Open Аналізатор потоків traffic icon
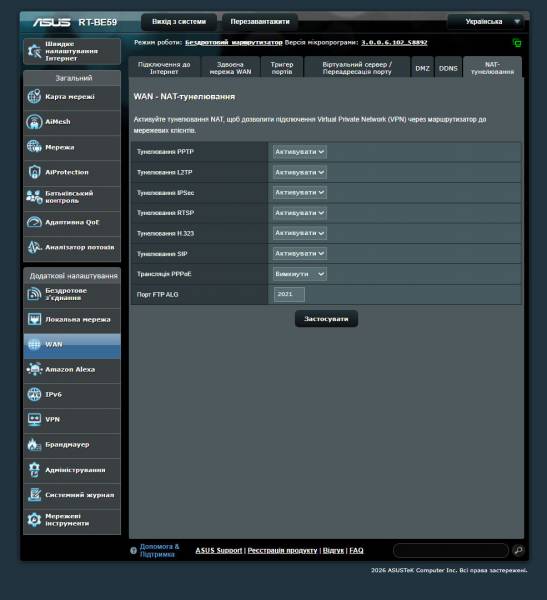The width and height of the screenshot is (547, 600). (x=34, y=247)
